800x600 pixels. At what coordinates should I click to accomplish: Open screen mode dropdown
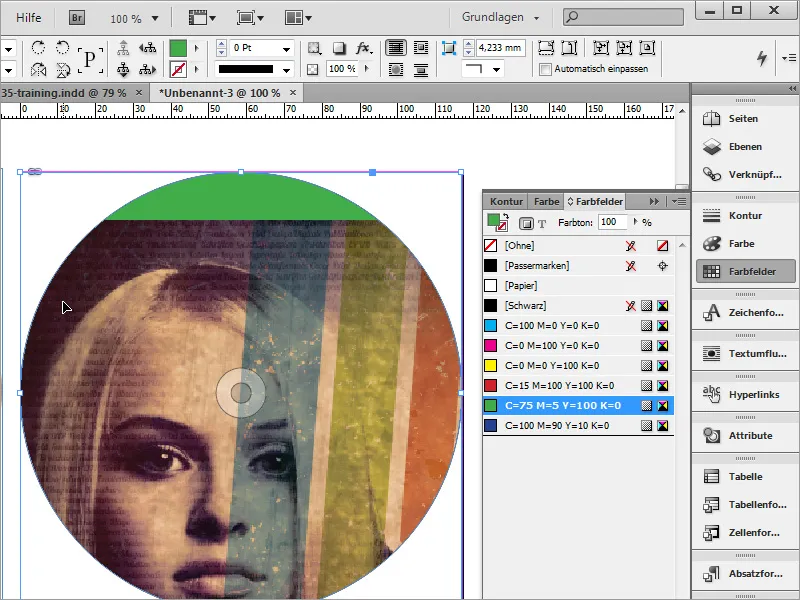[x=250, y=18]
